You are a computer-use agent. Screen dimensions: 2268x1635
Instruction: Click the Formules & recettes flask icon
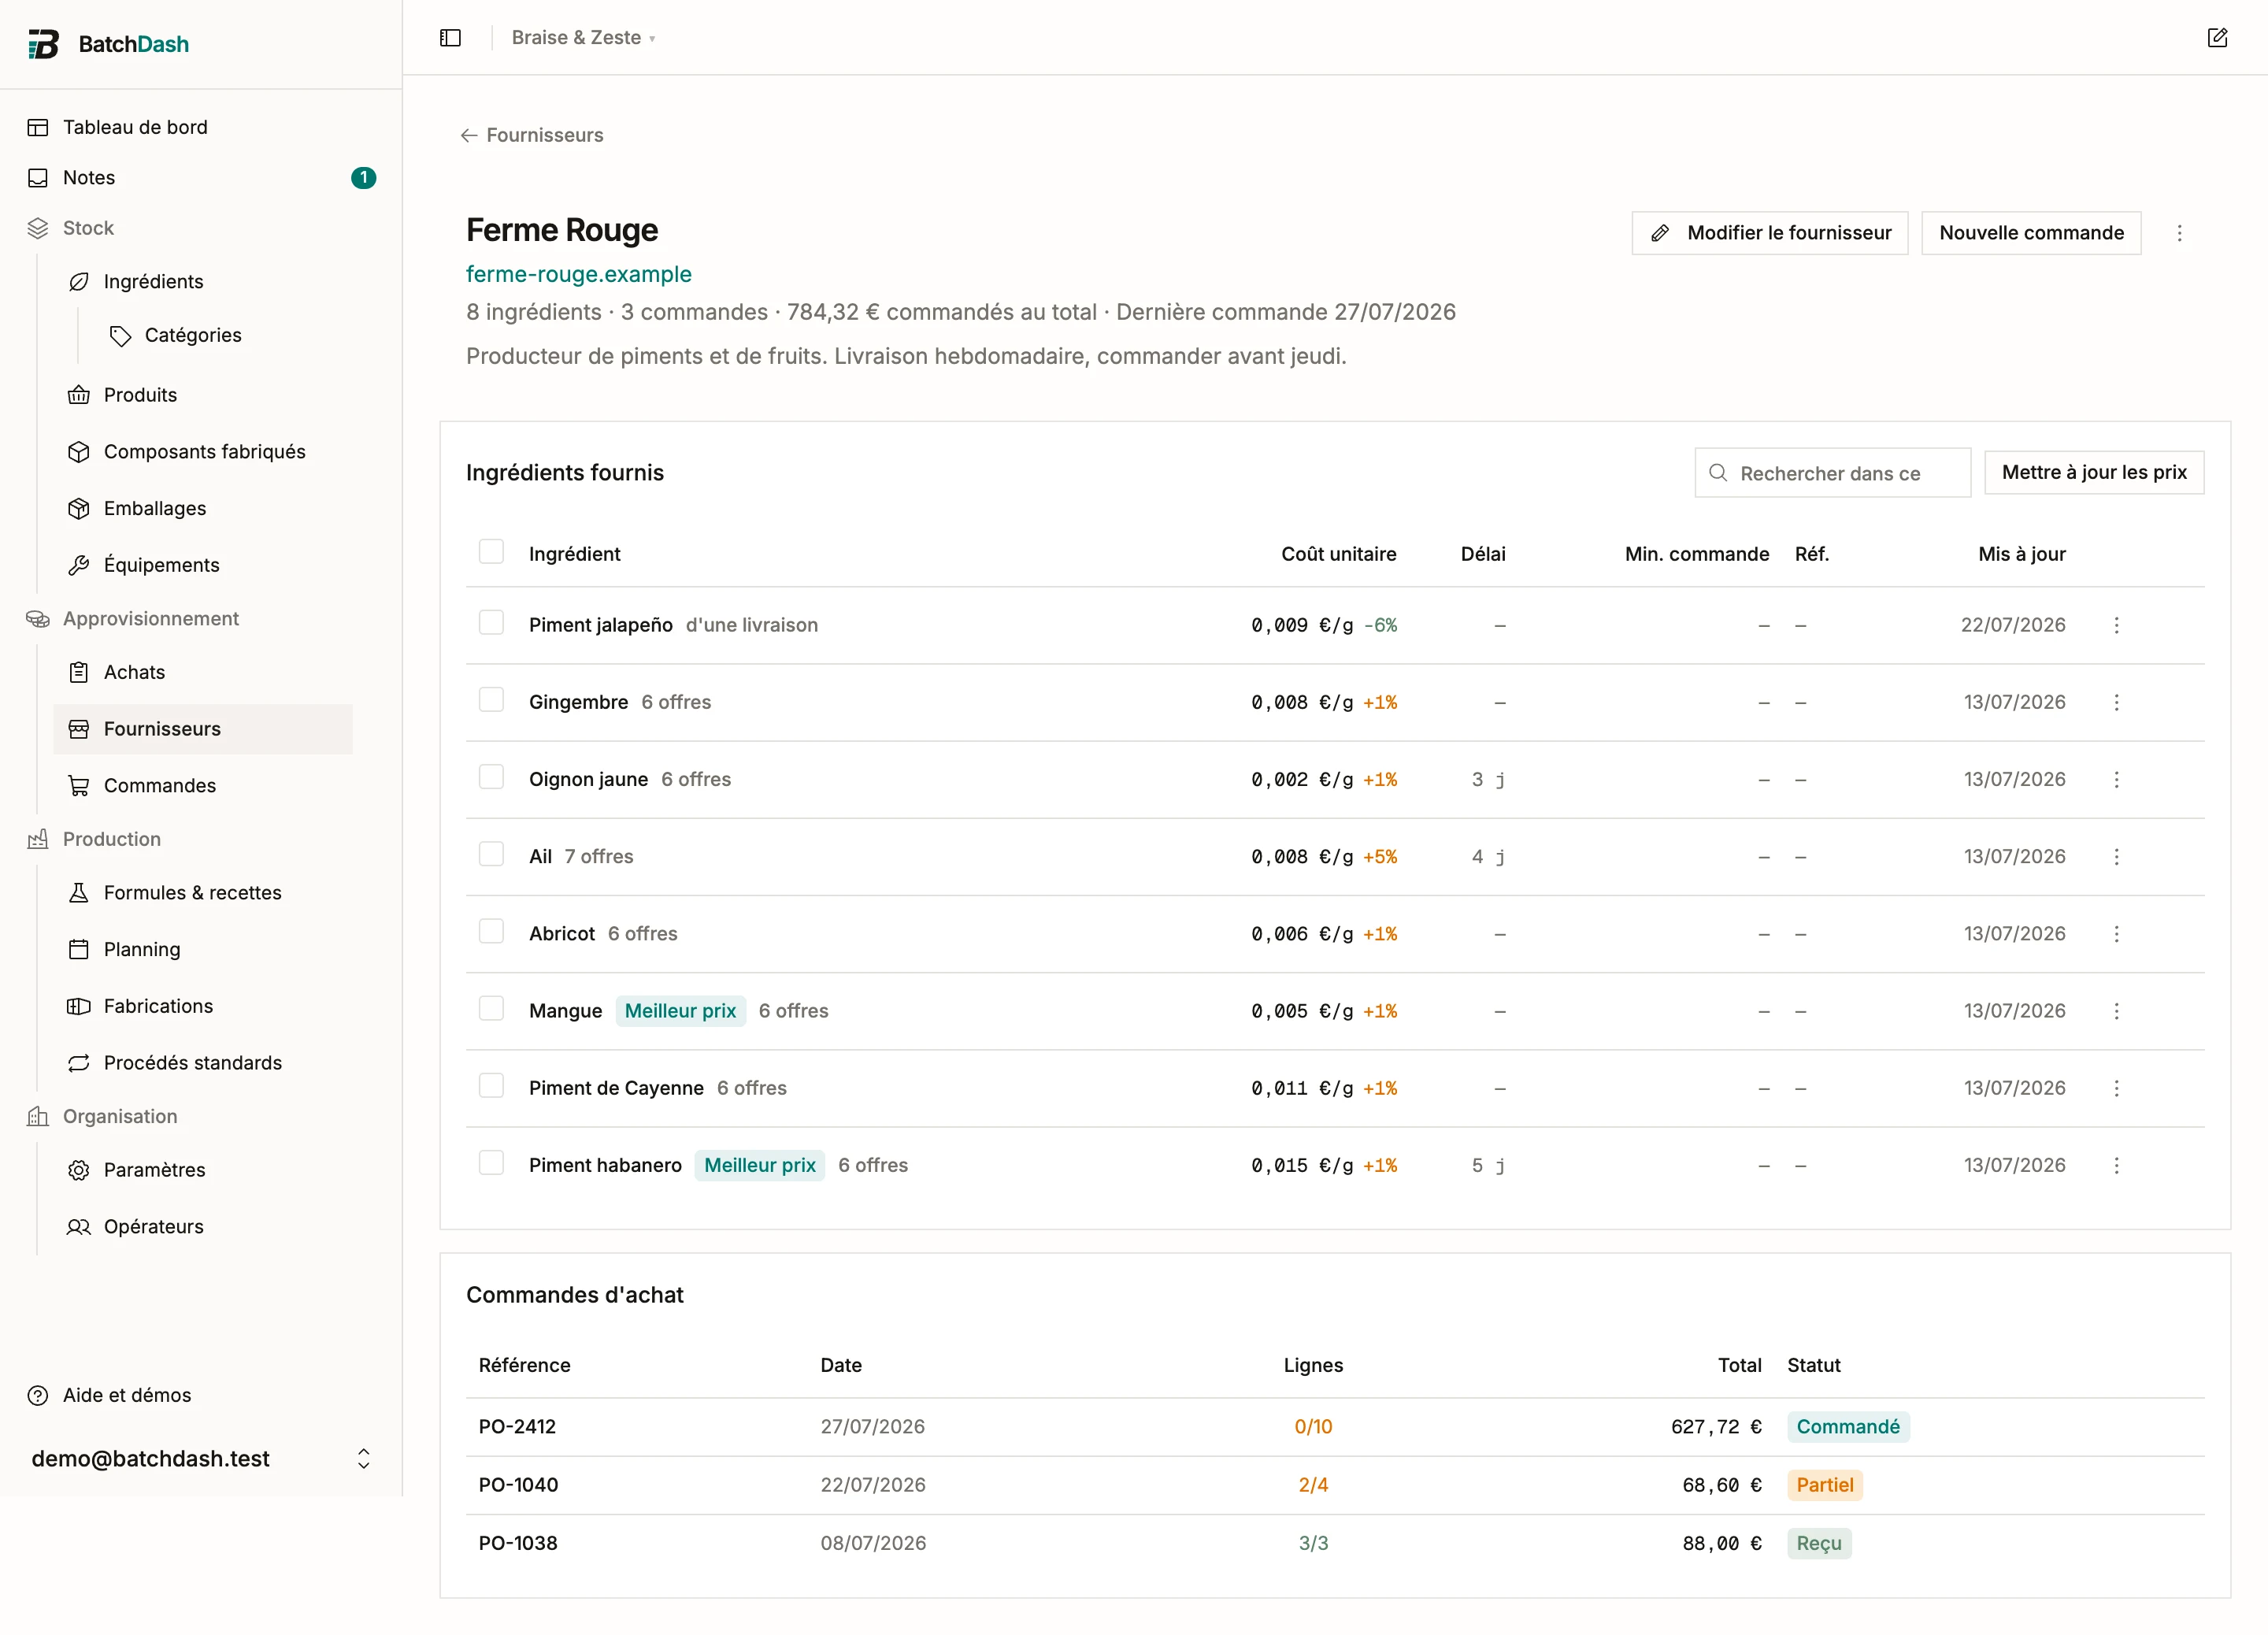(79, 893)
